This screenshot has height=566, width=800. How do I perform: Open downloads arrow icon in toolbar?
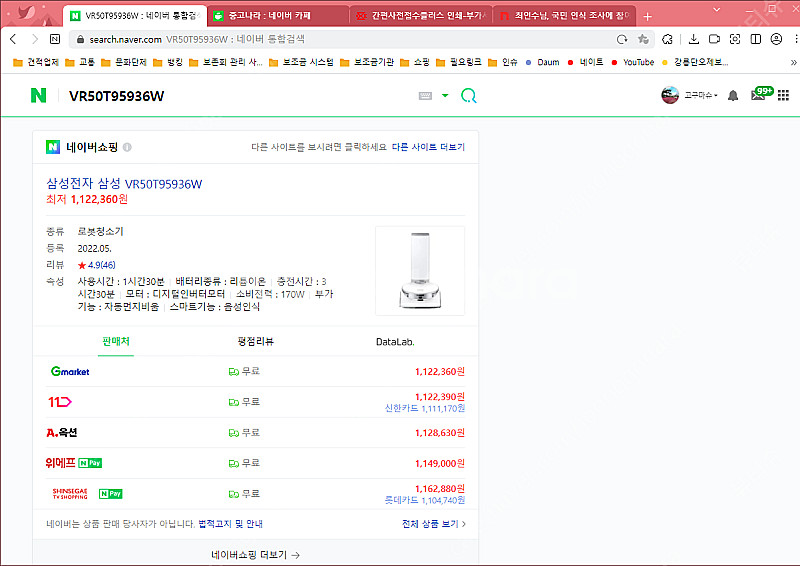(x=693, y=39)
